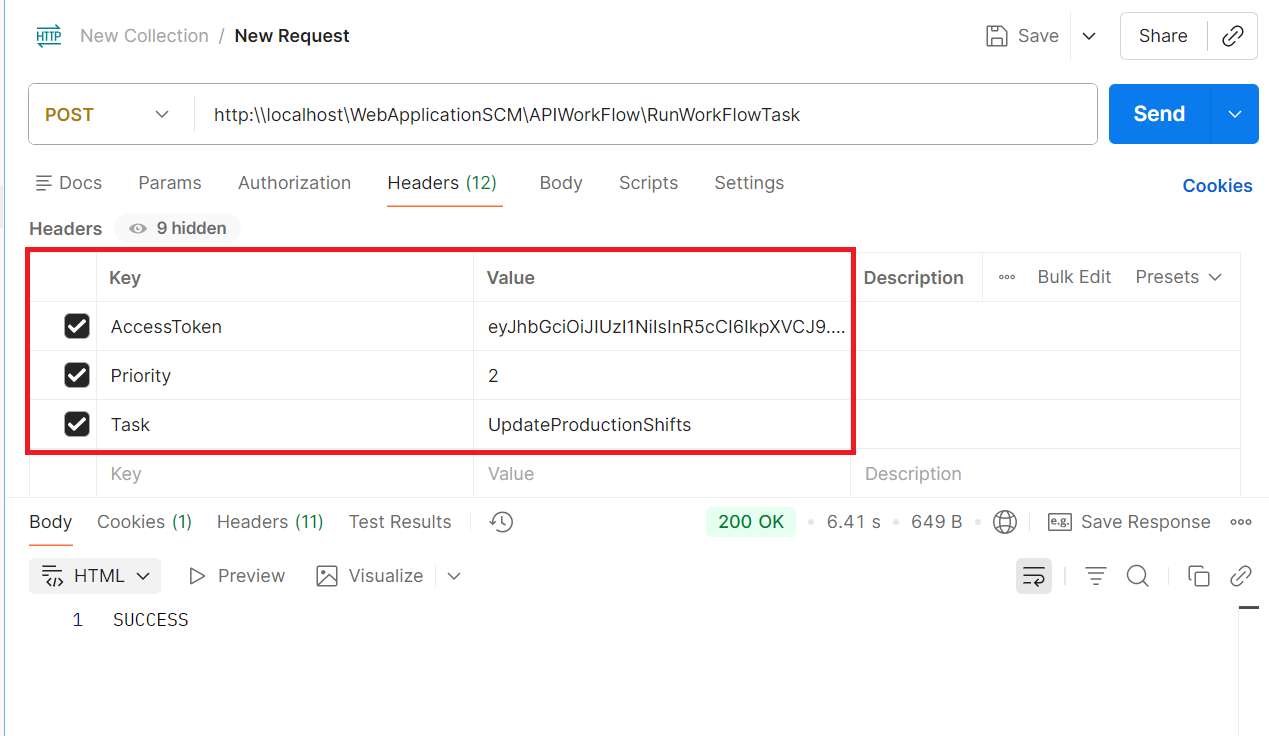Click the network globe icon

pos(1005,522)
